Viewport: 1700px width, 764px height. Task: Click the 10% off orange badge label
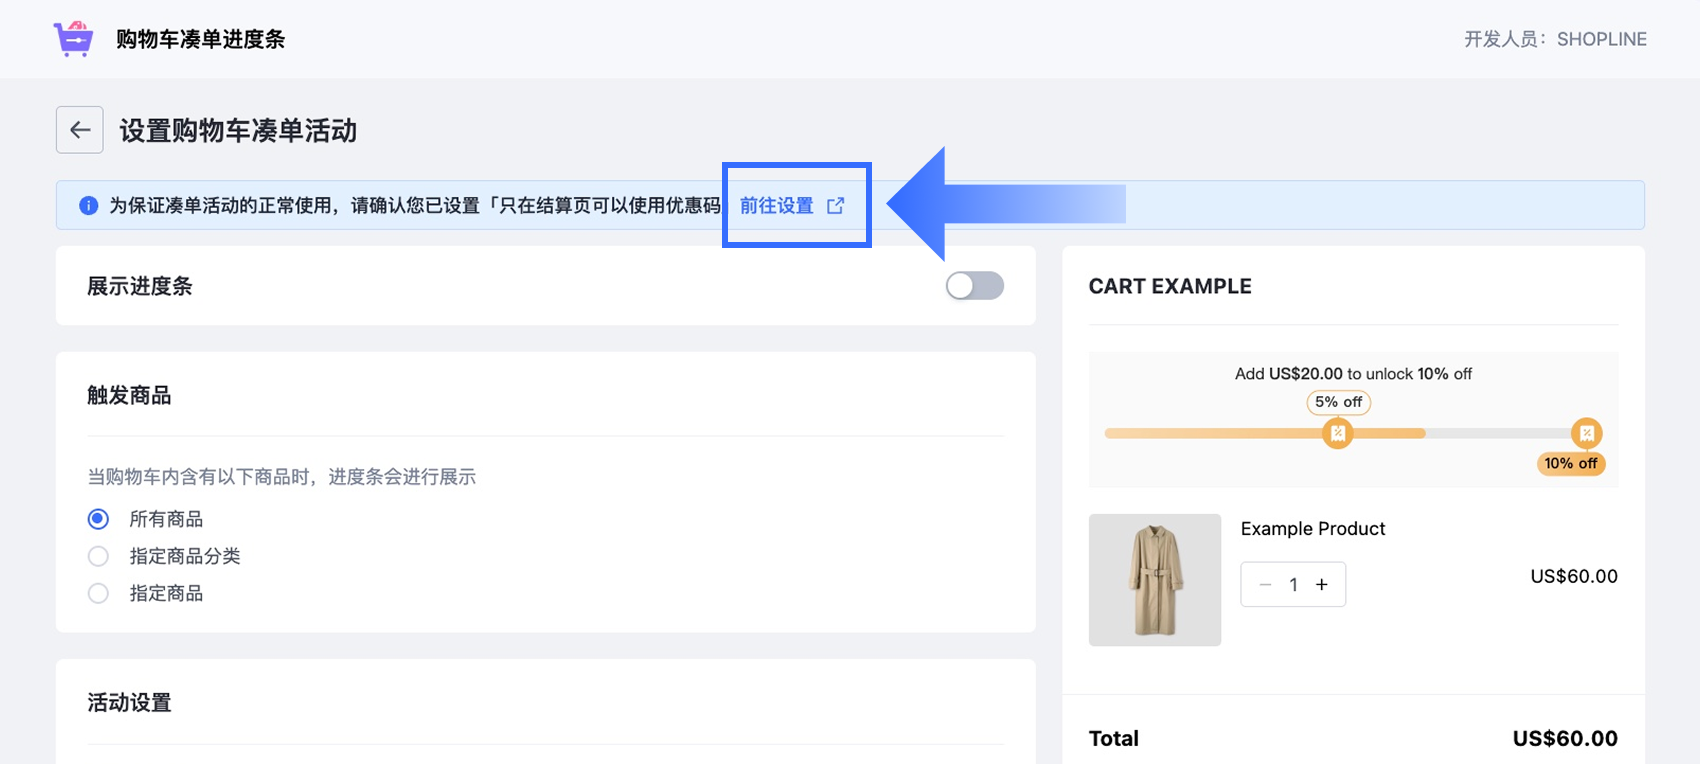1571,463
